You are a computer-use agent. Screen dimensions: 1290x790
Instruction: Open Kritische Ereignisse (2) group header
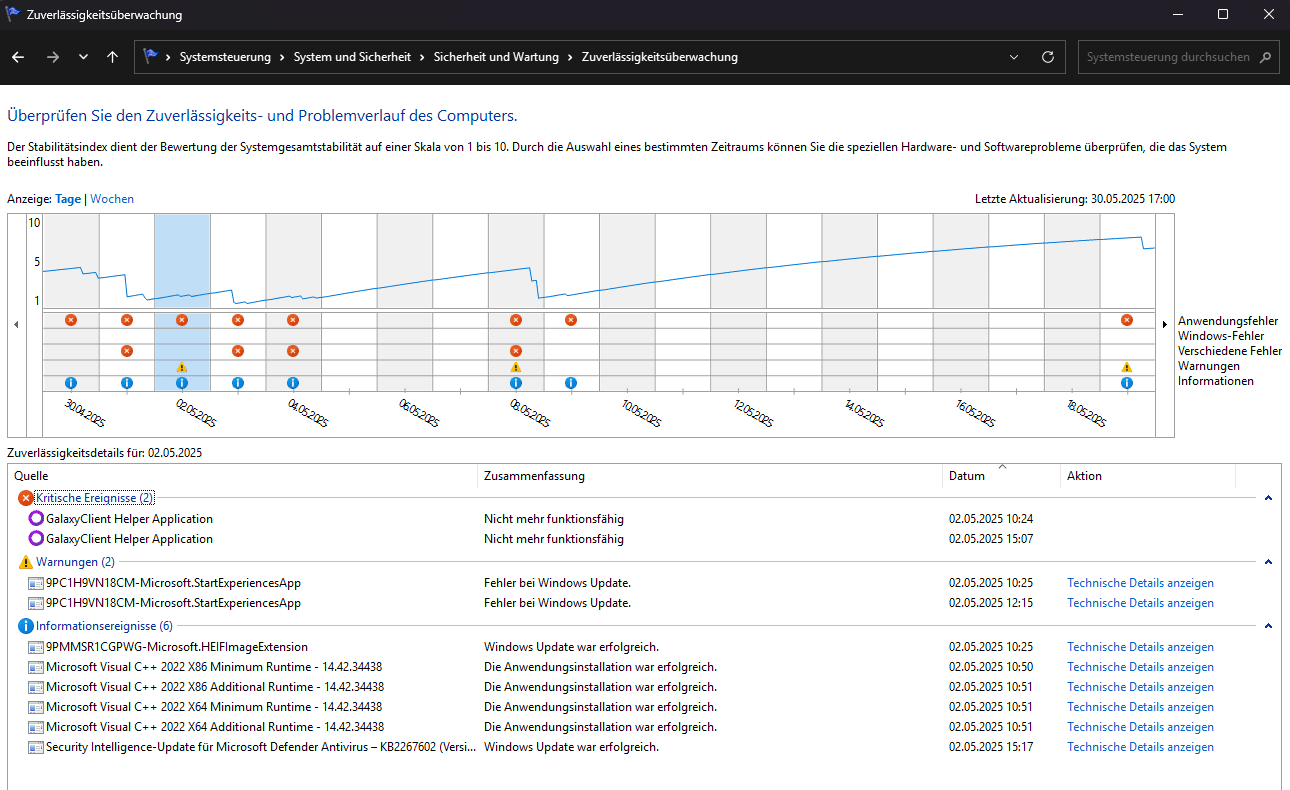pyautogui.click(x=95, y=498)
